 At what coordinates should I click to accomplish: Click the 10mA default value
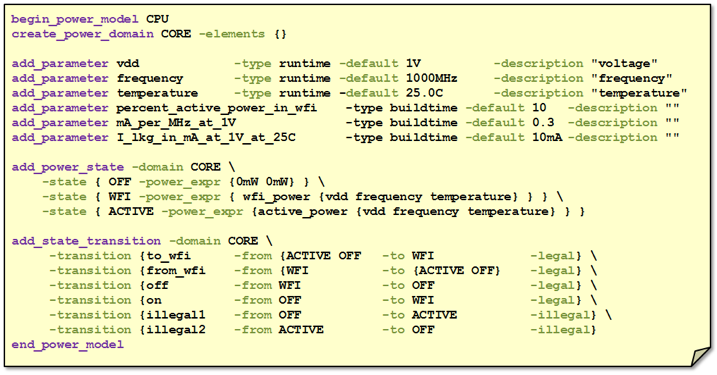(x=547, y=138)
